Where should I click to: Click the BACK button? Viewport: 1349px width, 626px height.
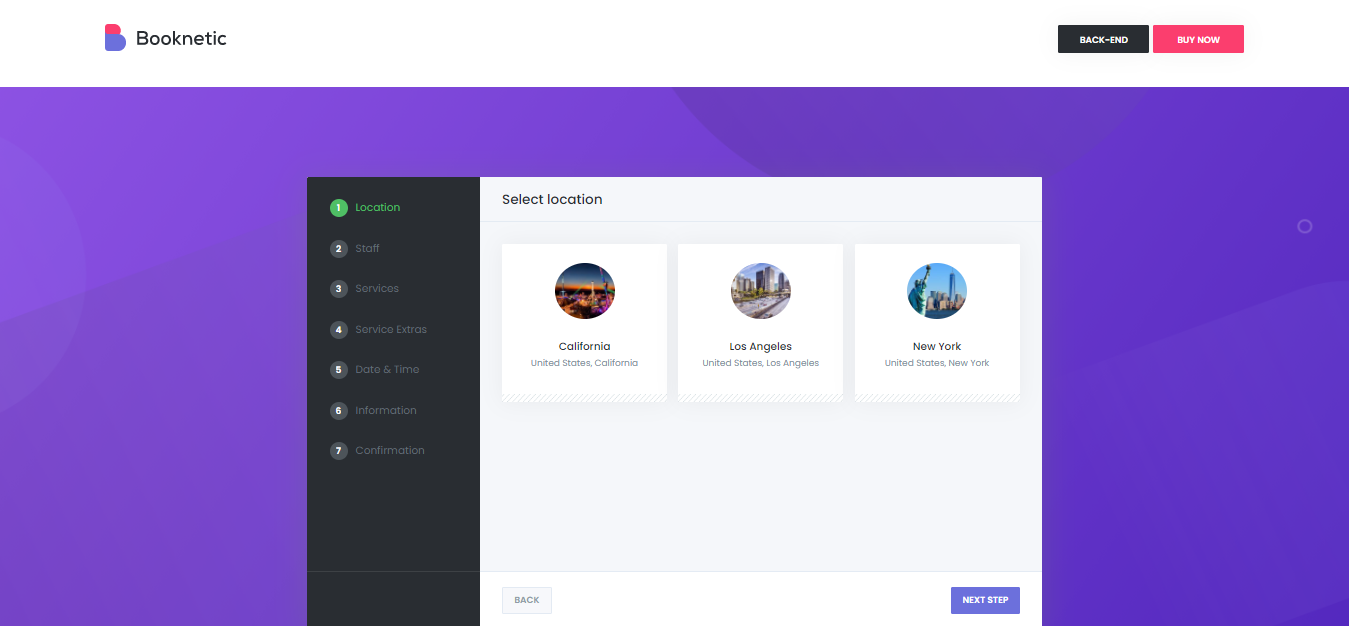pyautogui.click(x=527, y=600)
